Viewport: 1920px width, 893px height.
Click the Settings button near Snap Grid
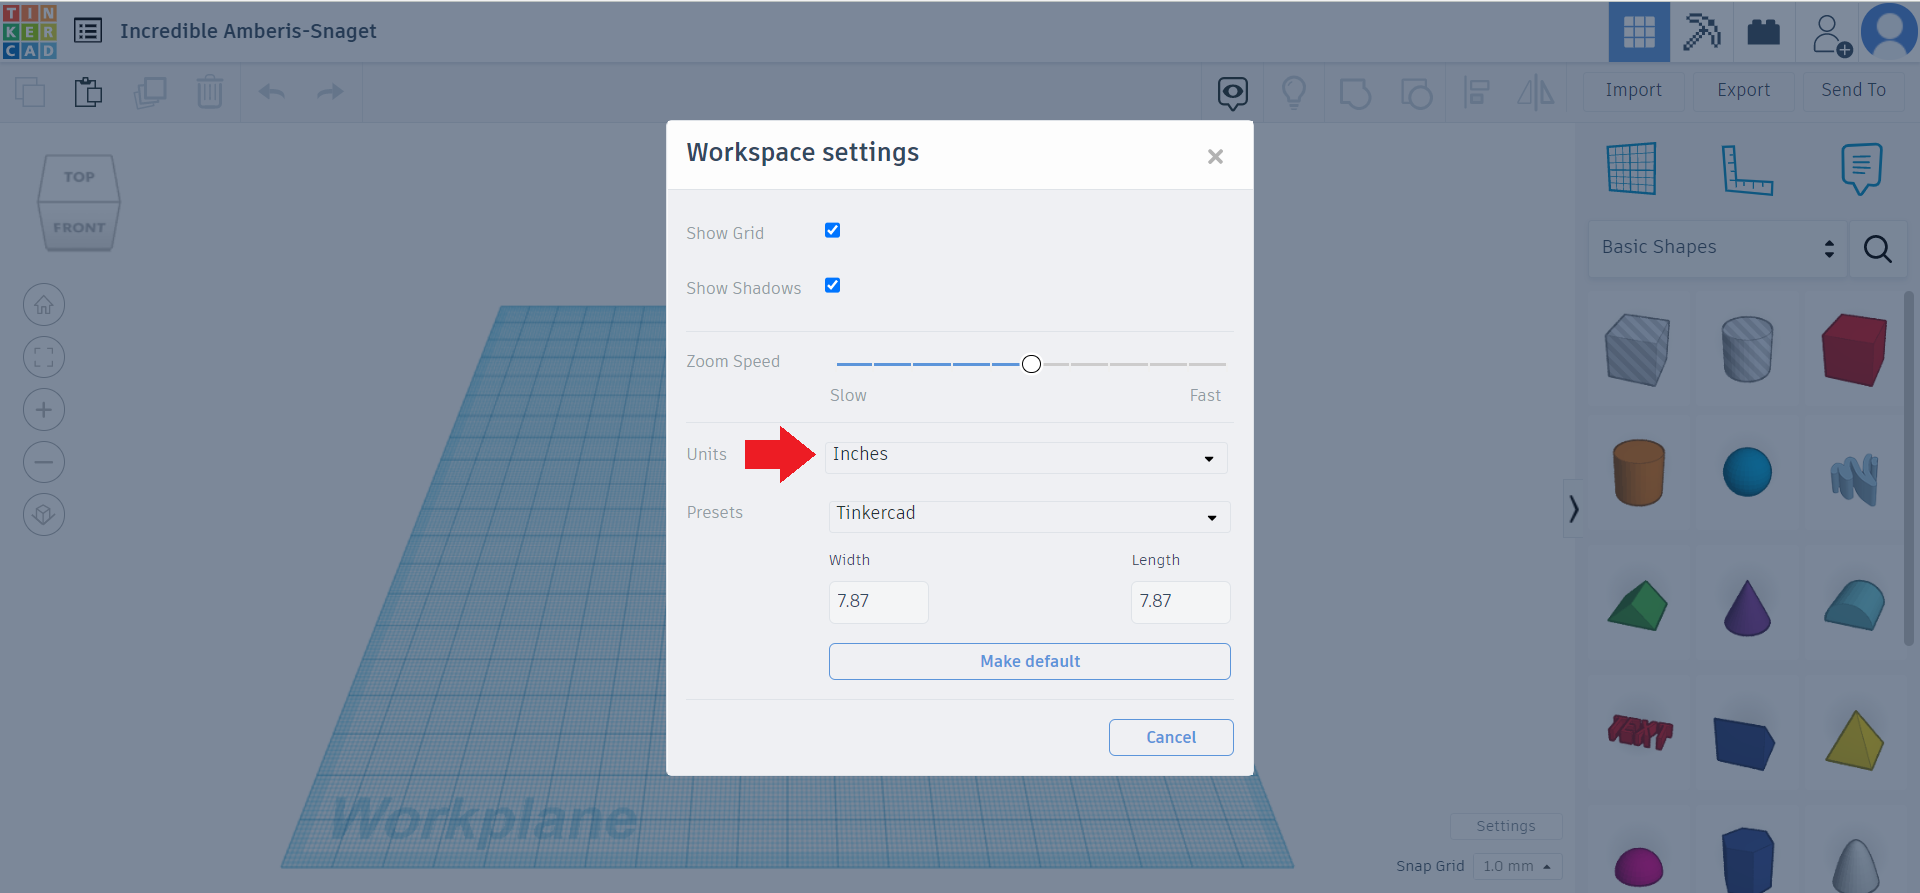point(1506,826)
